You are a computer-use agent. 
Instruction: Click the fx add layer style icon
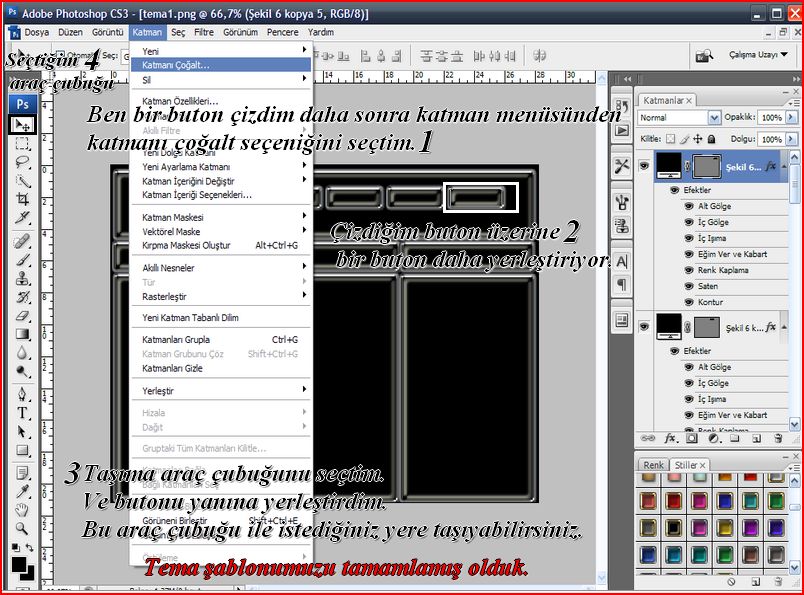pos(669,438)
